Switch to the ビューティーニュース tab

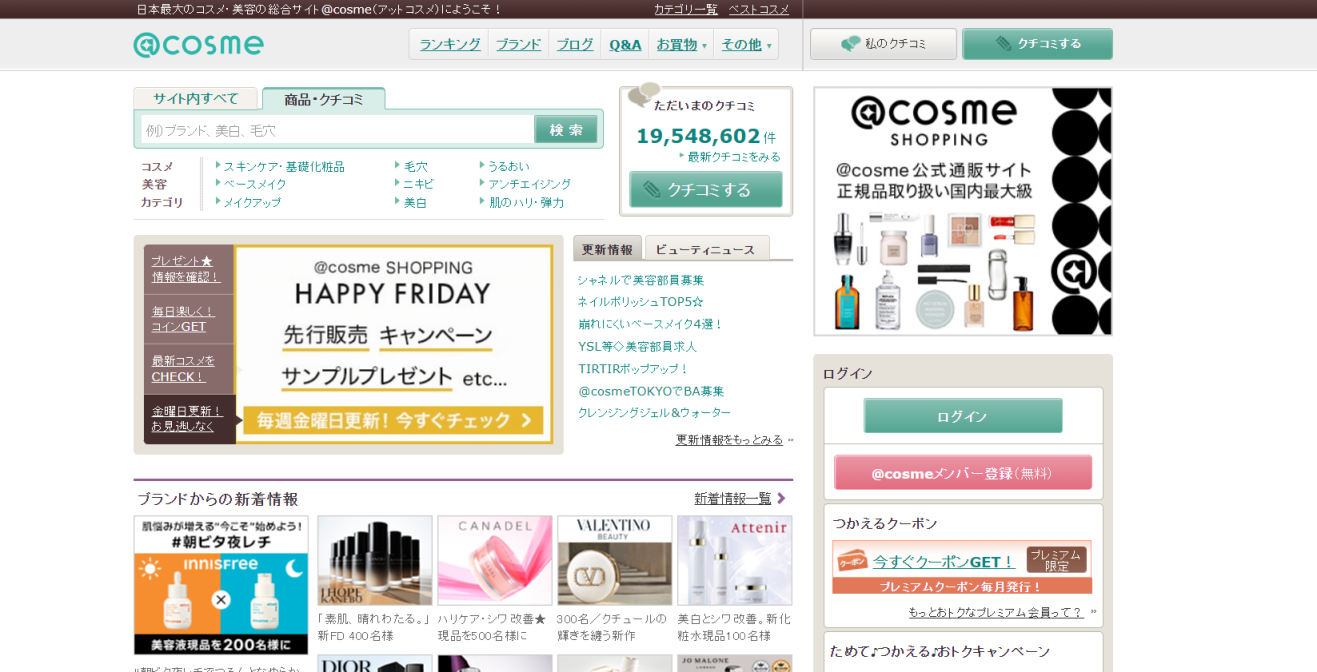click(x=707, y=248)
